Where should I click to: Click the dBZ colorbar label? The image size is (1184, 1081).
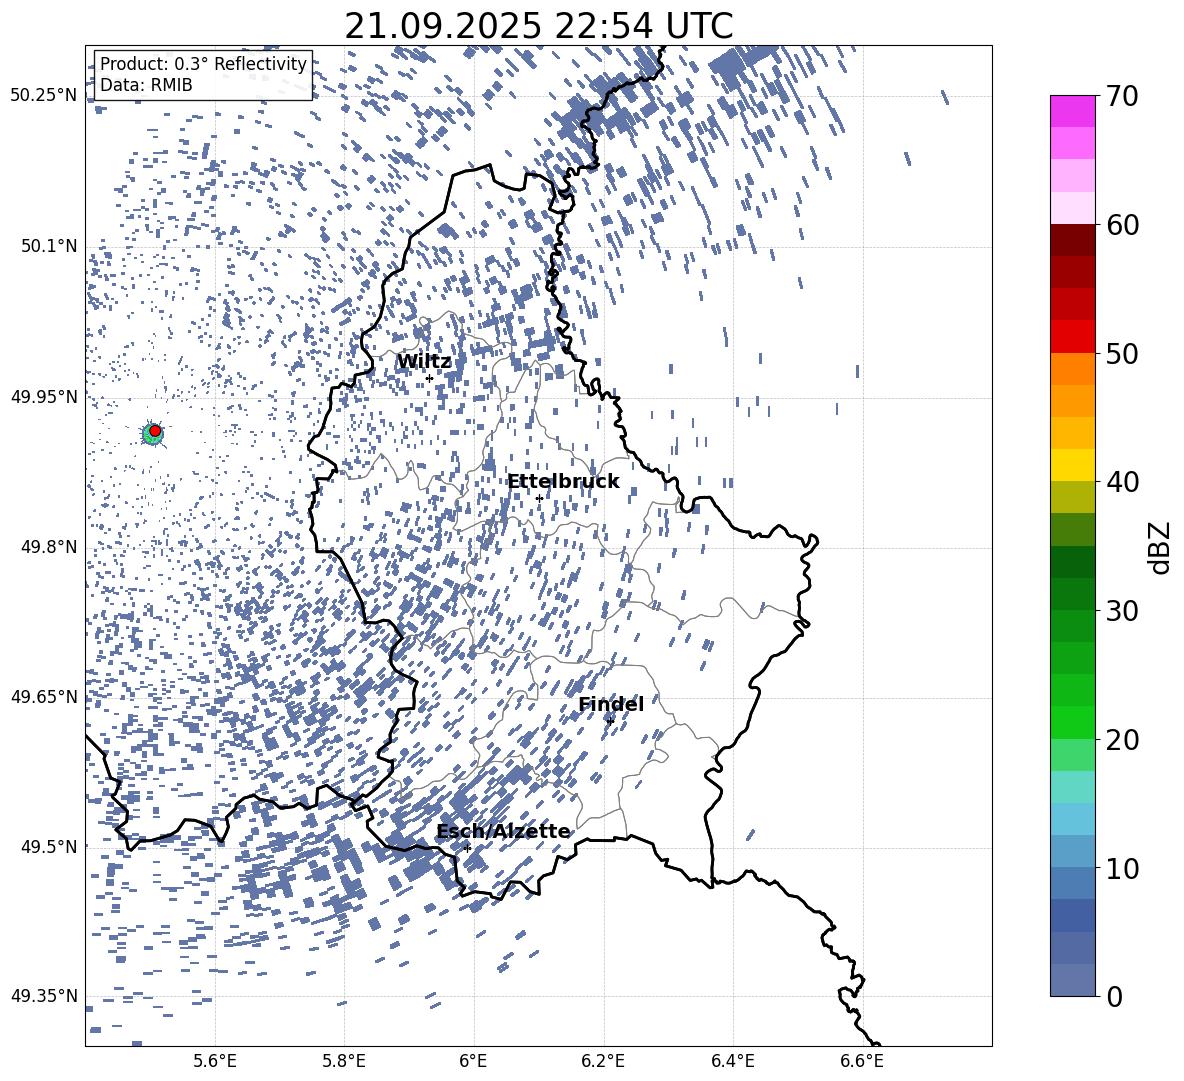click(1161, 547)
